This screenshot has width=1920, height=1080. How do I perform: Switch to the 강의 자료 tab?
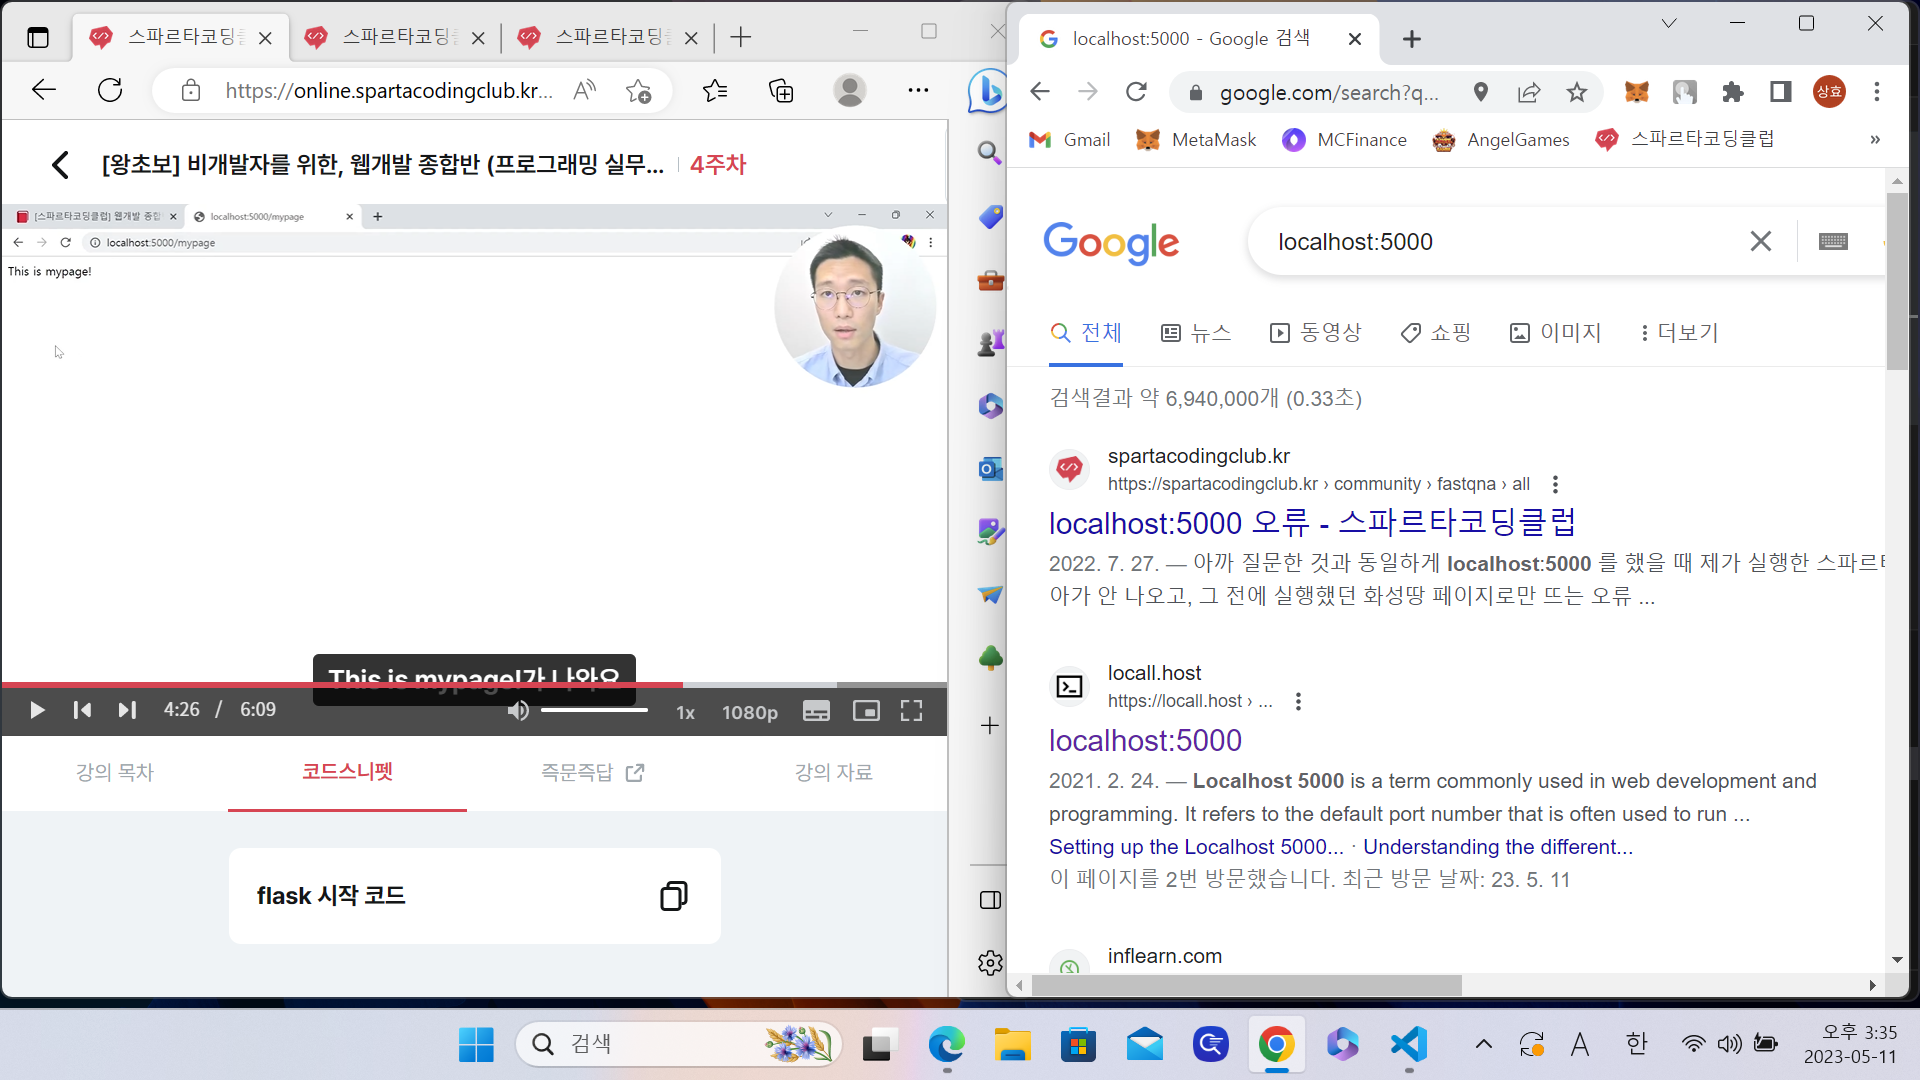click(833, 772)
